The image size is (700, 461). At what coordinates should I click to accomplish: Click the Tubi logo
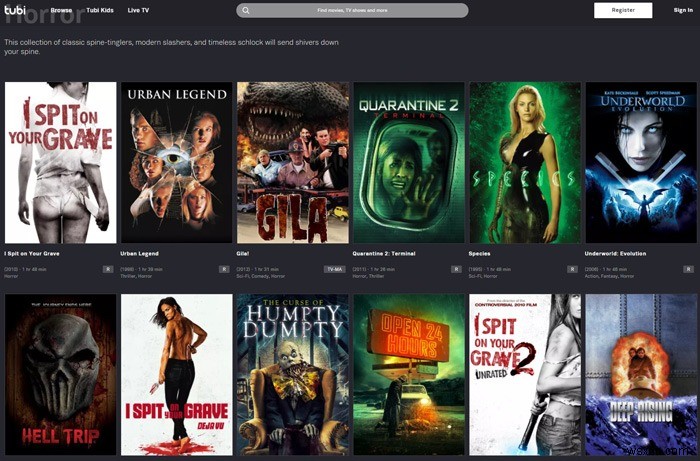coord(15,9)
